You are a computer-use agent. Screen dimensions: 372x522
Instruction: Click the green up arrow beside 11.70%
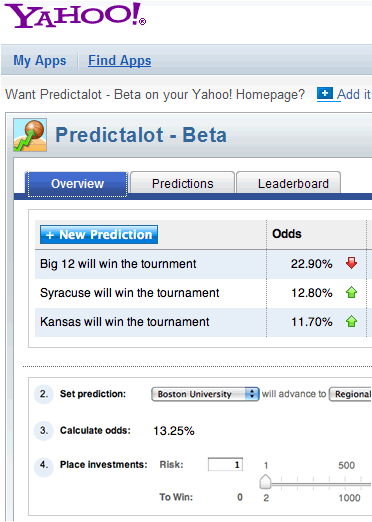click(351, 321)
